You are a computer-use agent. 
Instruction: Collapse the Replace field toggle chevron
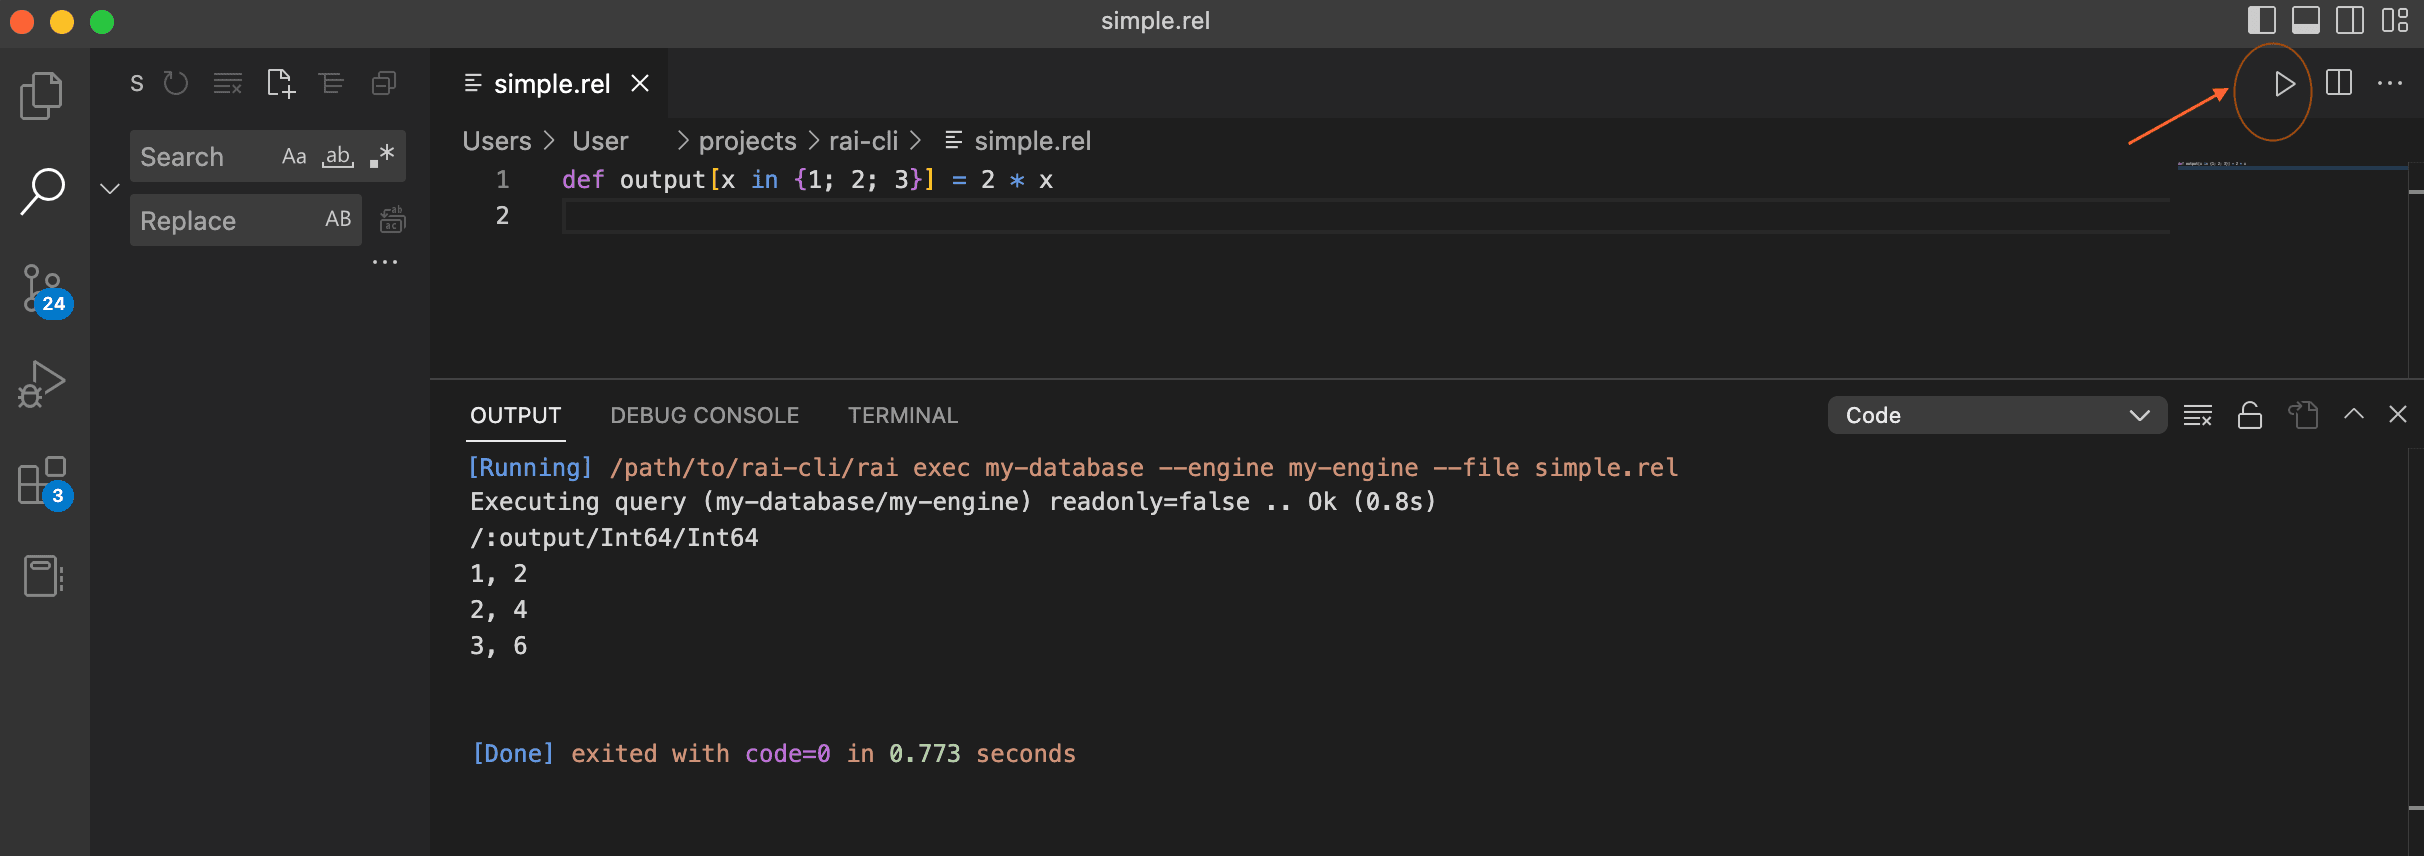tap(110, 189)
